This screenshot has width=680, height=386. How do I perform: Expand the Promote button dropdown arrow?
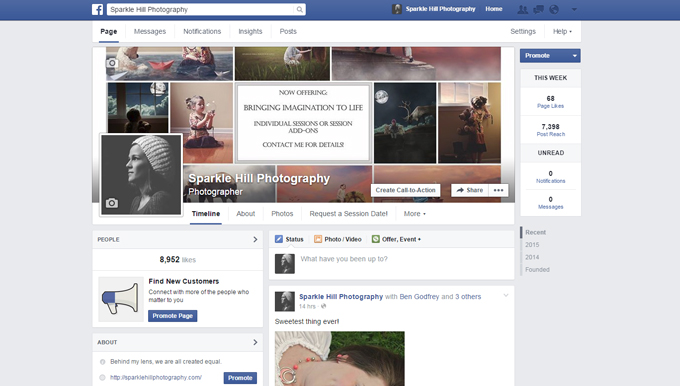point(575,56)
